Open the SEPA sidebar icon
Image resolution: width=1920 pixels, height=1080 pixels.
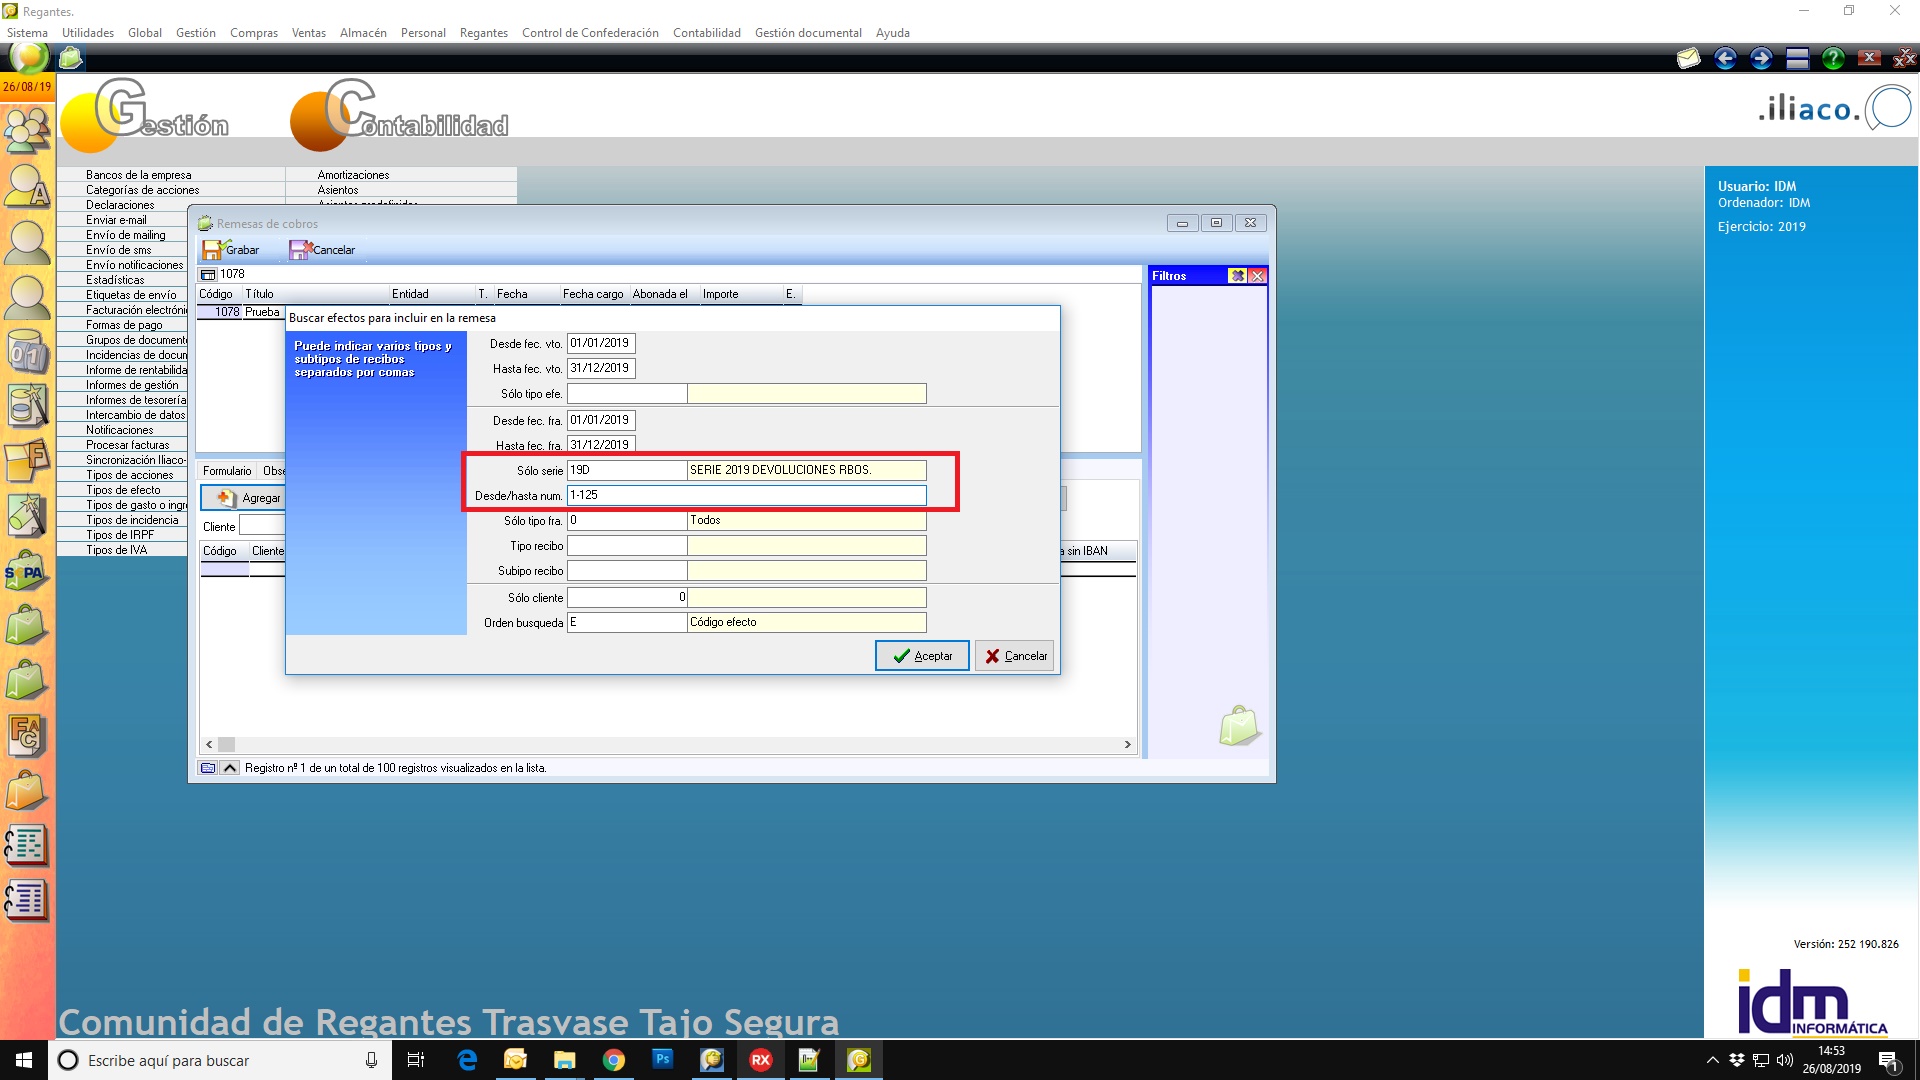point(27,573)
